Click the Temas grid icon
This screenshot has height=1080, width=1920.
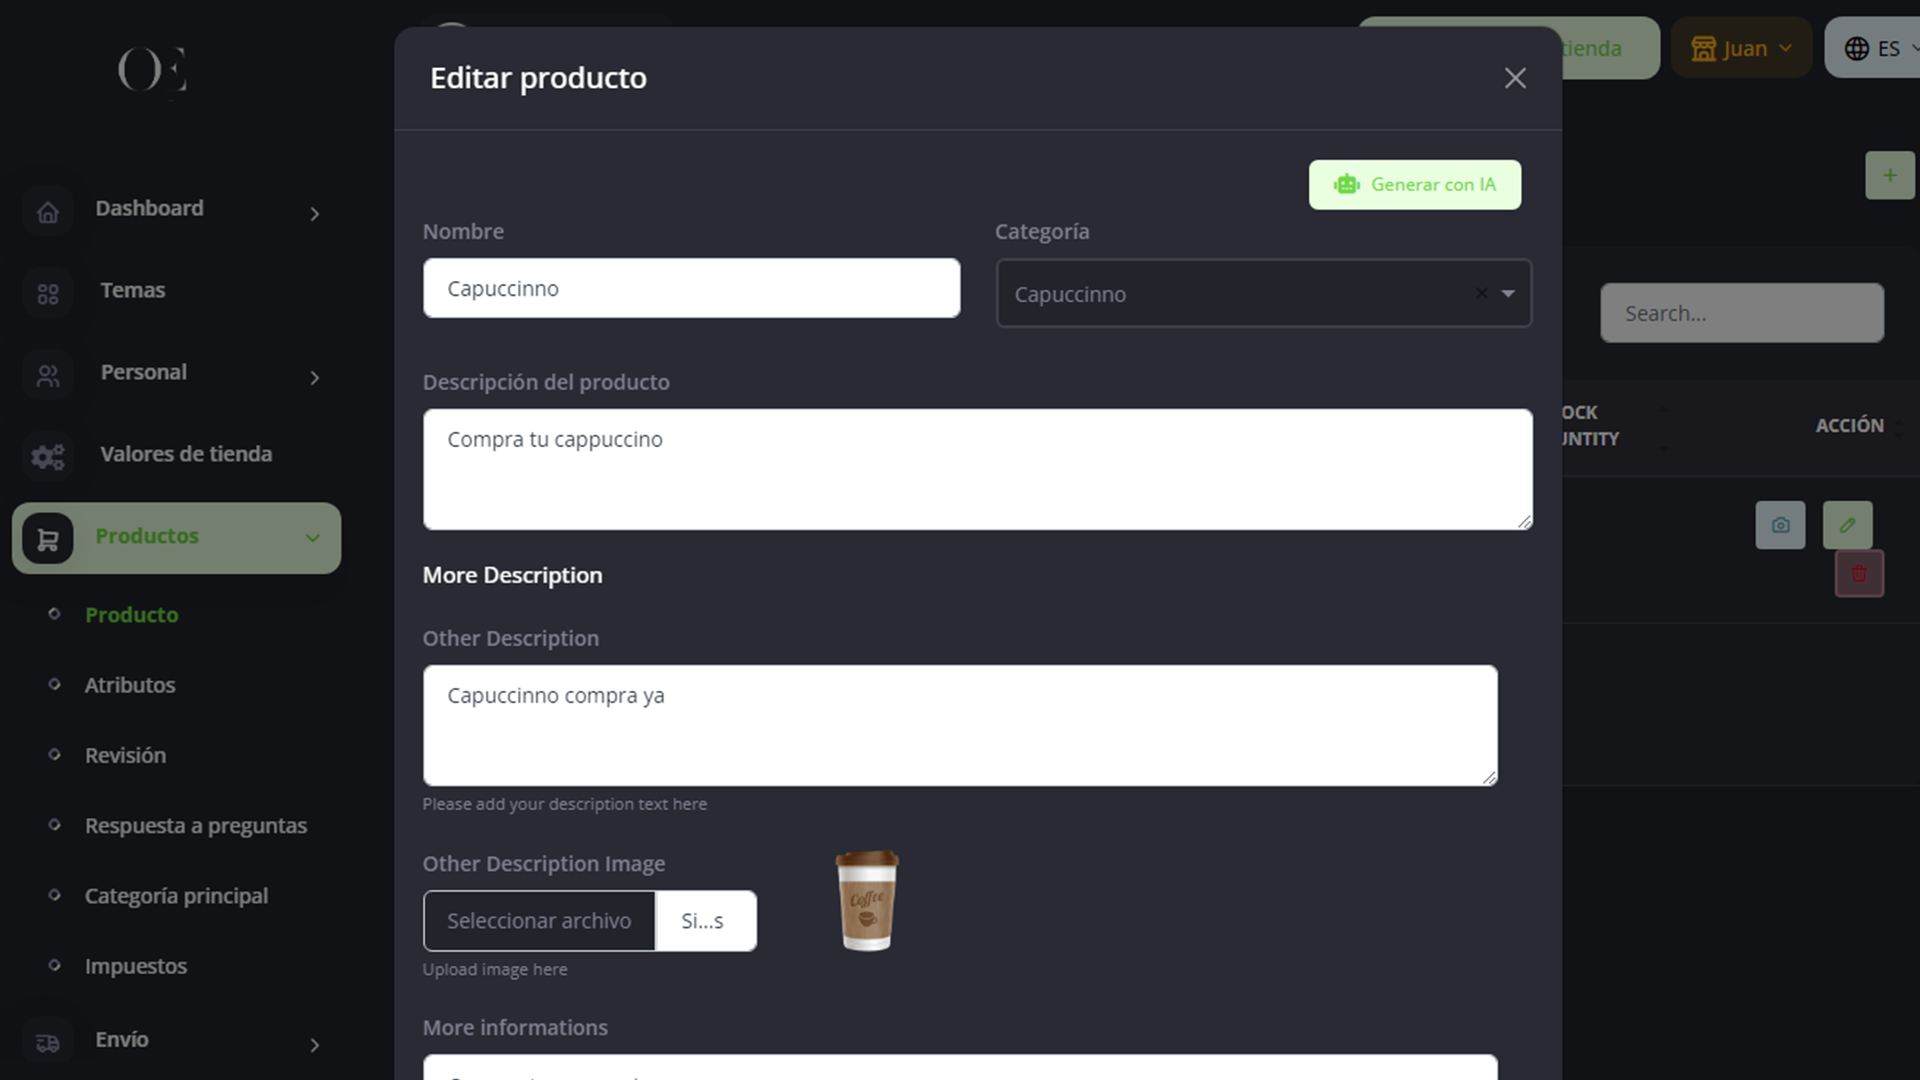coord(48,294)
